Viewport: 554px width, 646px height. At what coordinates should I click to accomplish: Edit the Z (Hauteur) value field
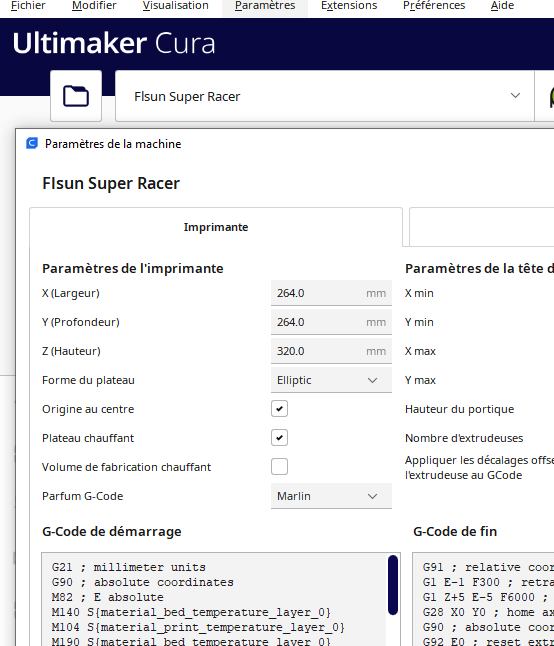pos(331,351)
